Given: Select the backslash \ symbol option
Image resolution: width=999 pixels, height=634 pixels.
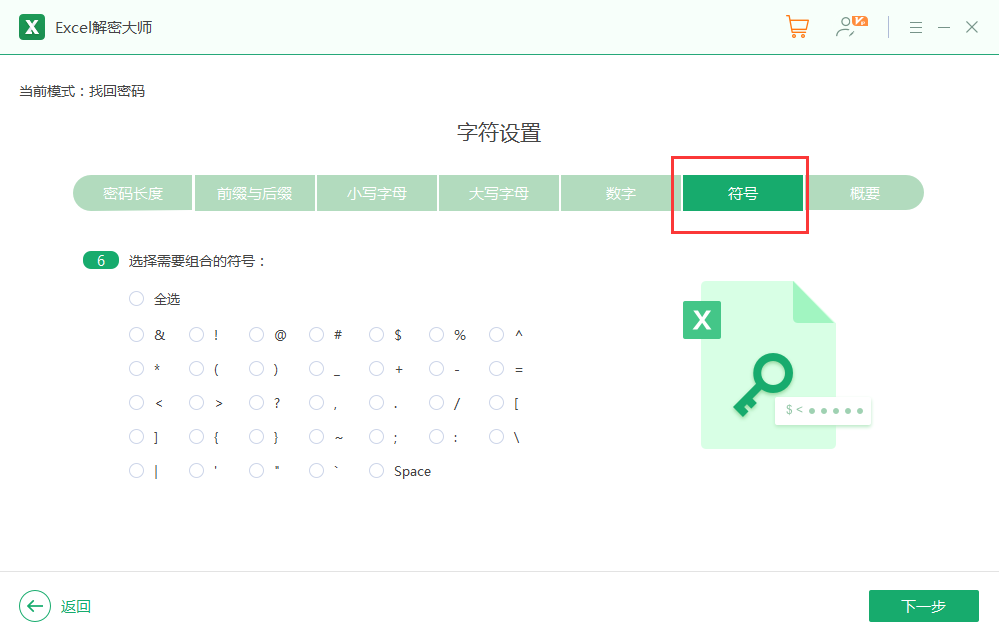Looking at the screenshot, I should click(x=496, y=436).
